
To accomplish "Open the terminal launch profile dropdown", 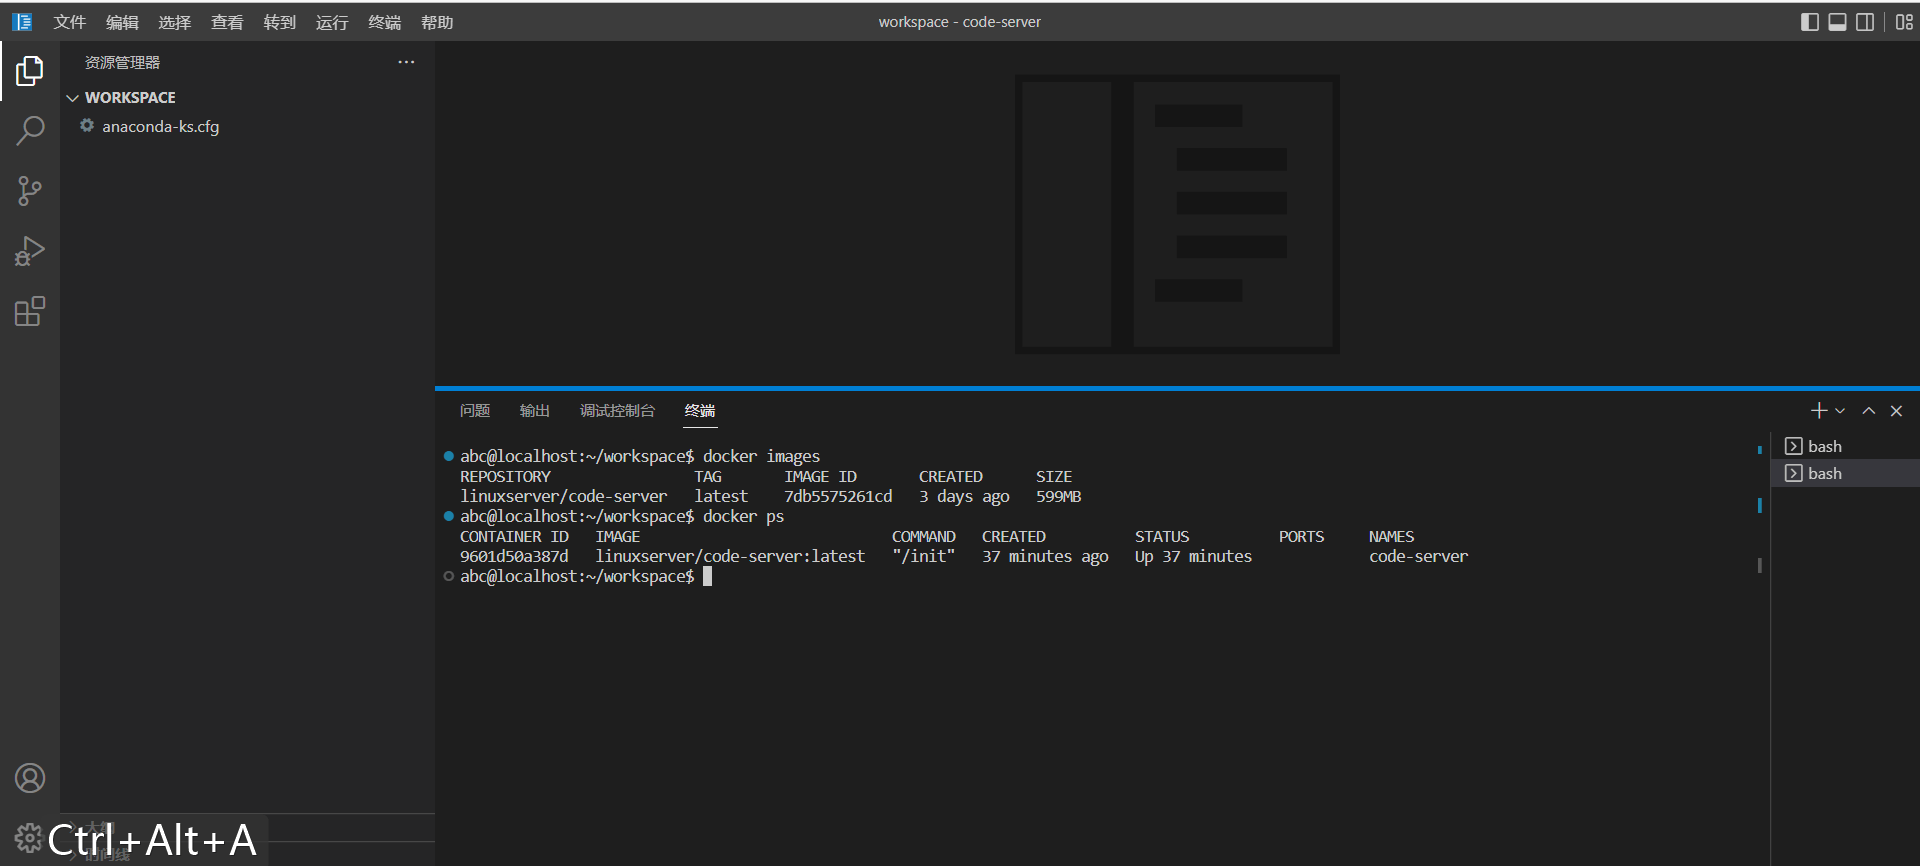I will [x=1840, y=411].
